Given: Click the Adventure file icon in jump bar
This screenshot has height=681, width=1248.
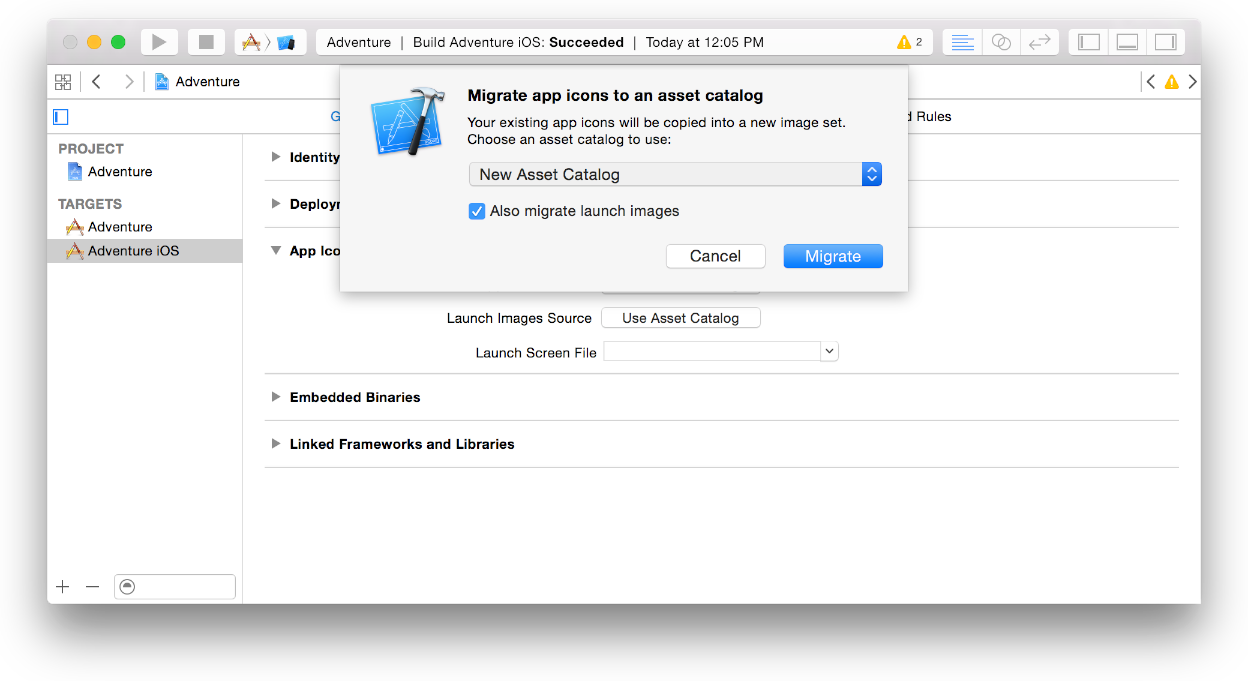Looking at the screenshot, I should [x=162, y=81].
